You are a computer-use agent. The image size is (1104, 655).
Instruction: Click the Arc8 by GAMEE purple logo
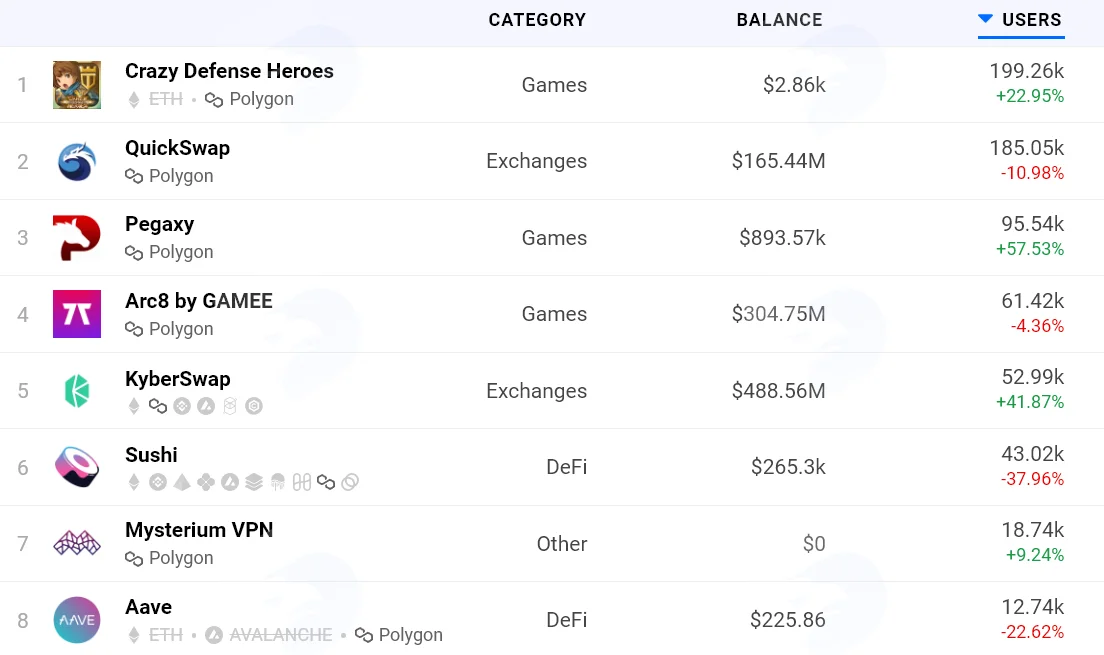(x=77, y=314)
